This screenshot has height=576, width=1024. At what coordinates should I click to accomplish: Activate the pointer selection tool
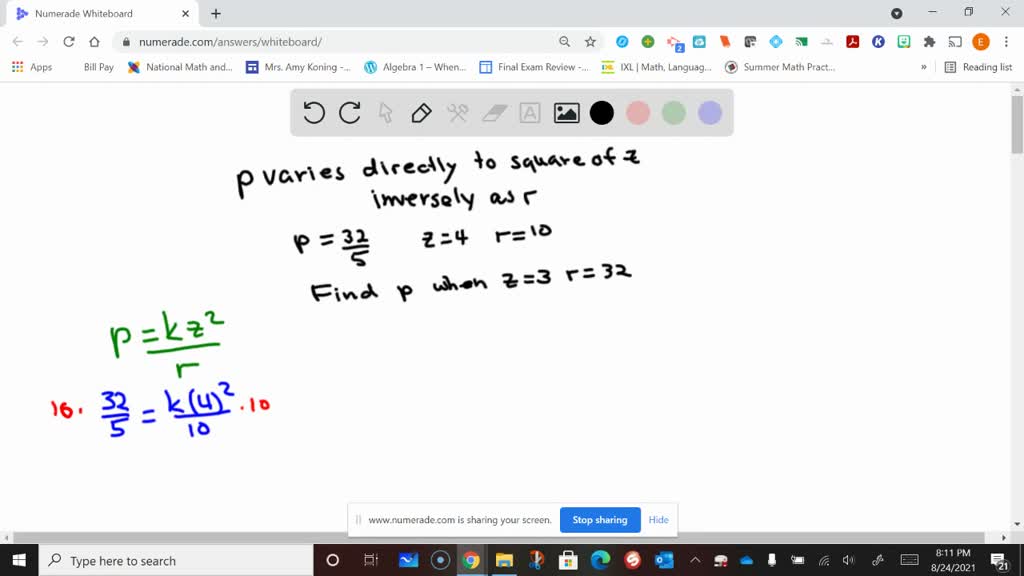click(385, 113)
